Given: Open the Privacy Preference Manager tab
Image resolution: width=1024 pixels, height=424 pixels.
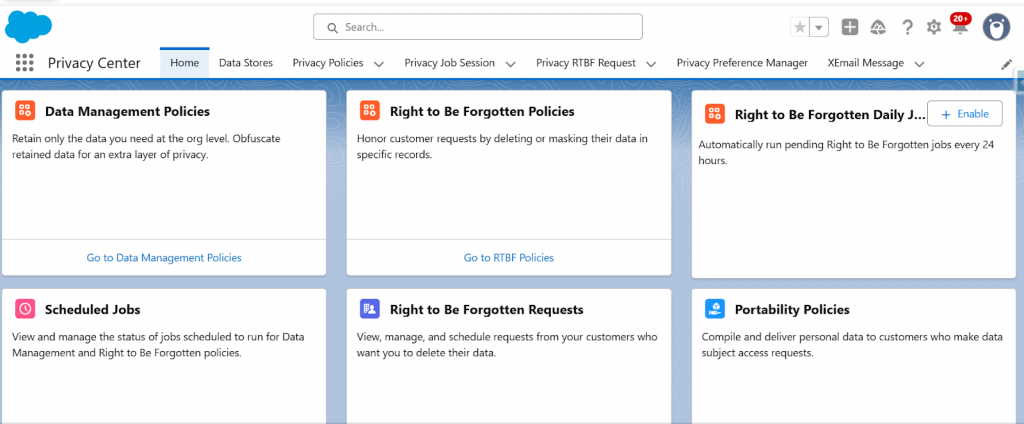Looking at the screenshot, I should tap(742, 63).
